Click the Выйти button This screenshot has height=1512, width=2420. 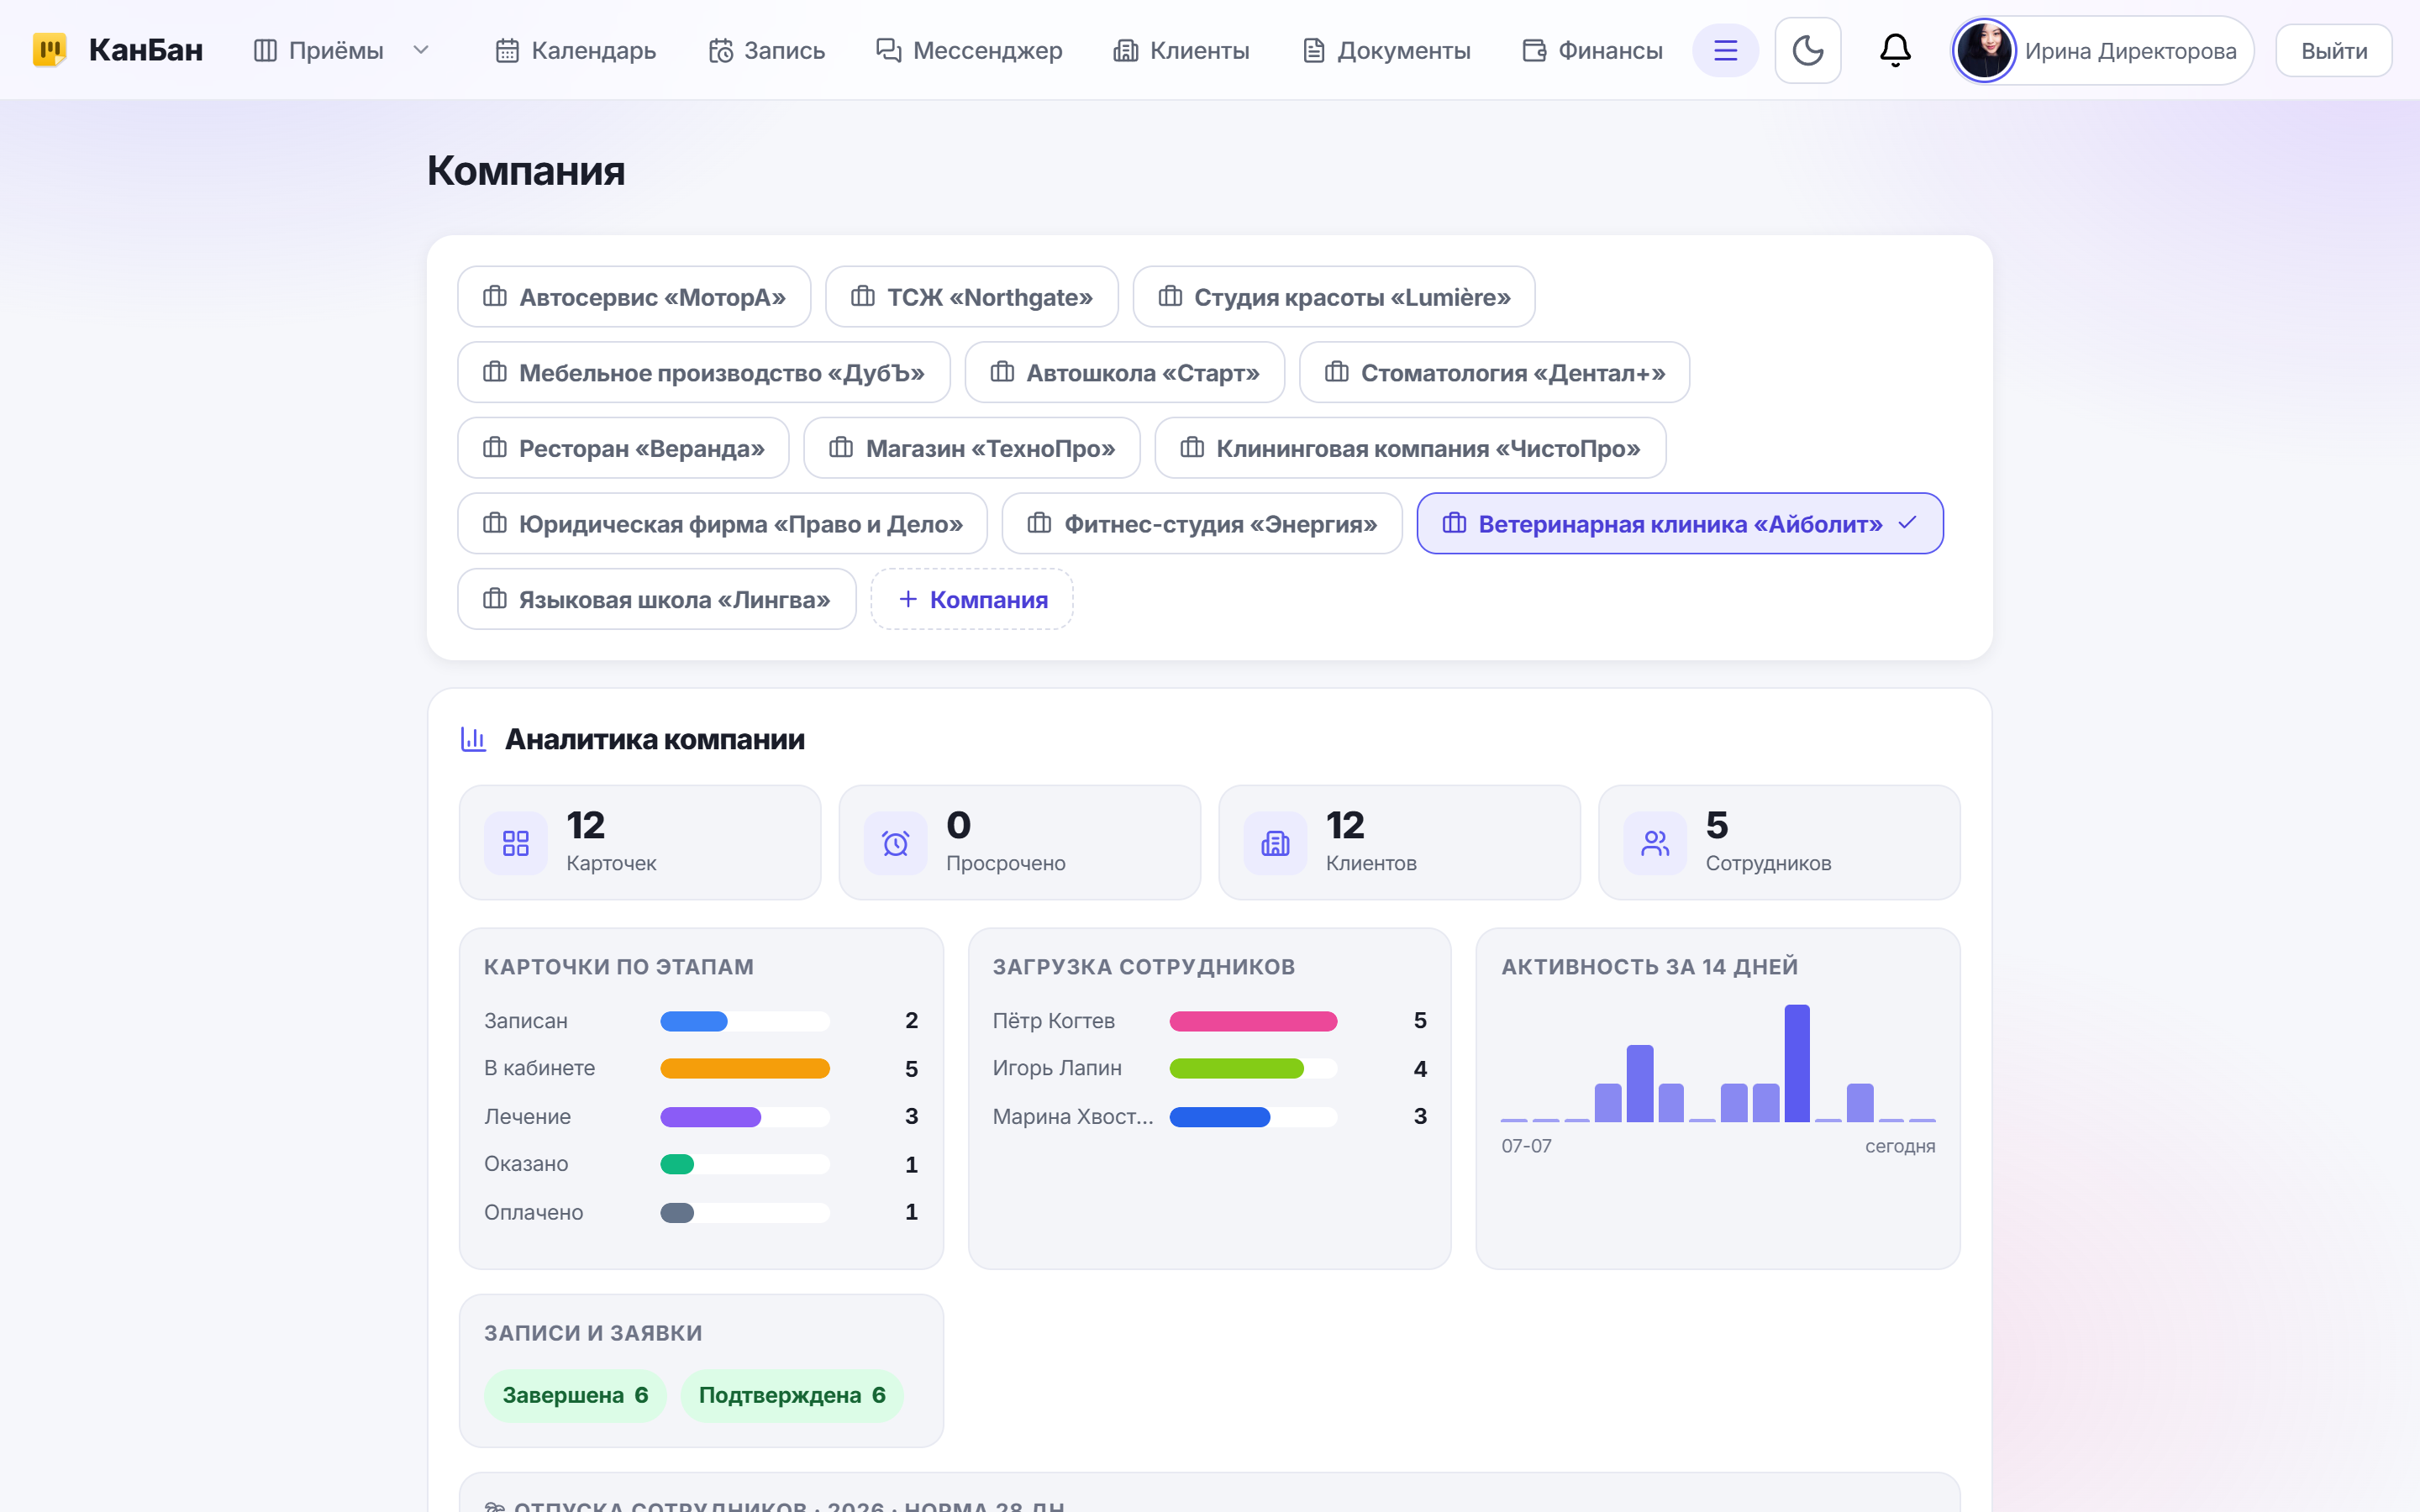coord(2333,50)
